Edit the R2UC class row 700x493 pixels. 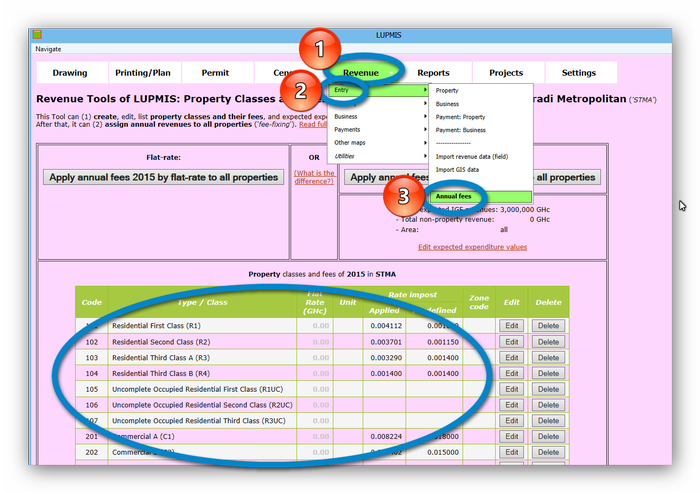click(512, 405)
